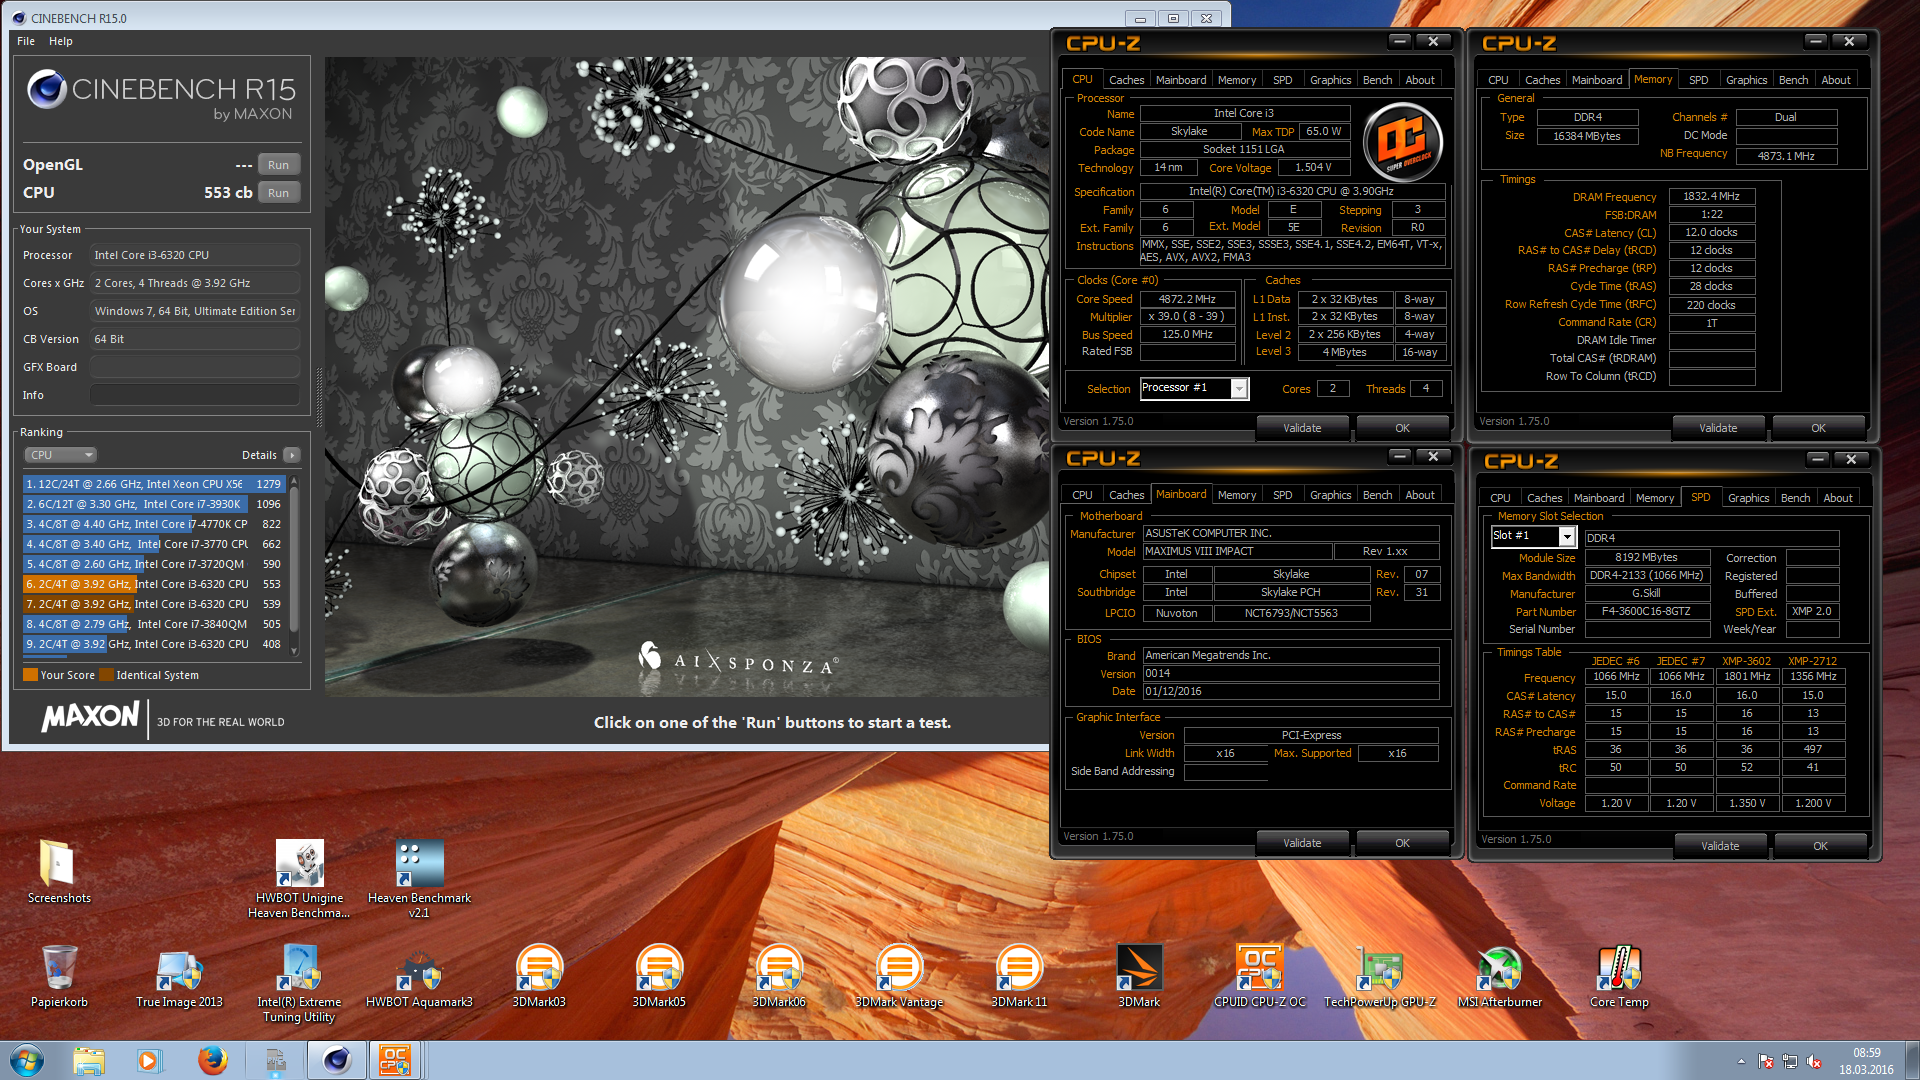This screenshot has width=1920, height=1080.
Task: Open 3DMark05 desktop icon
Action: 659,976
